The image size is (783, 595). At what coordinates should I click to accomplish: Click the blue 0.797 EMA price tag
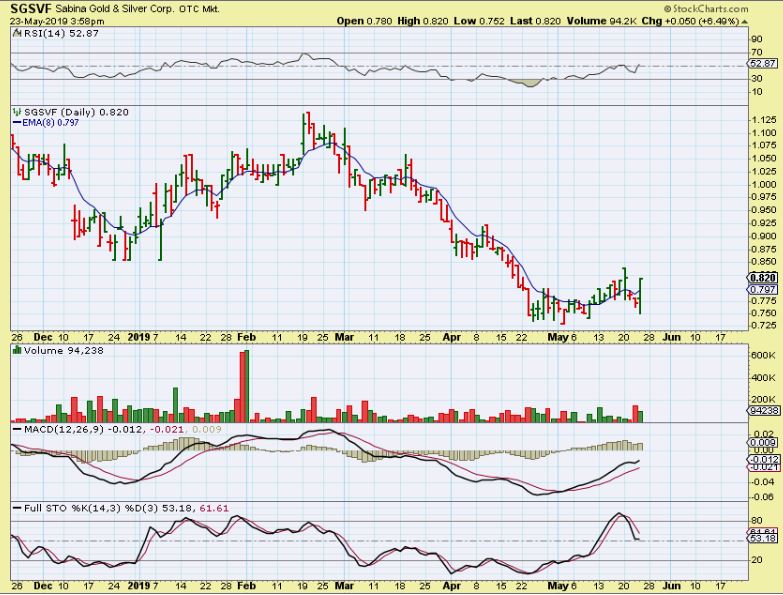762,289
